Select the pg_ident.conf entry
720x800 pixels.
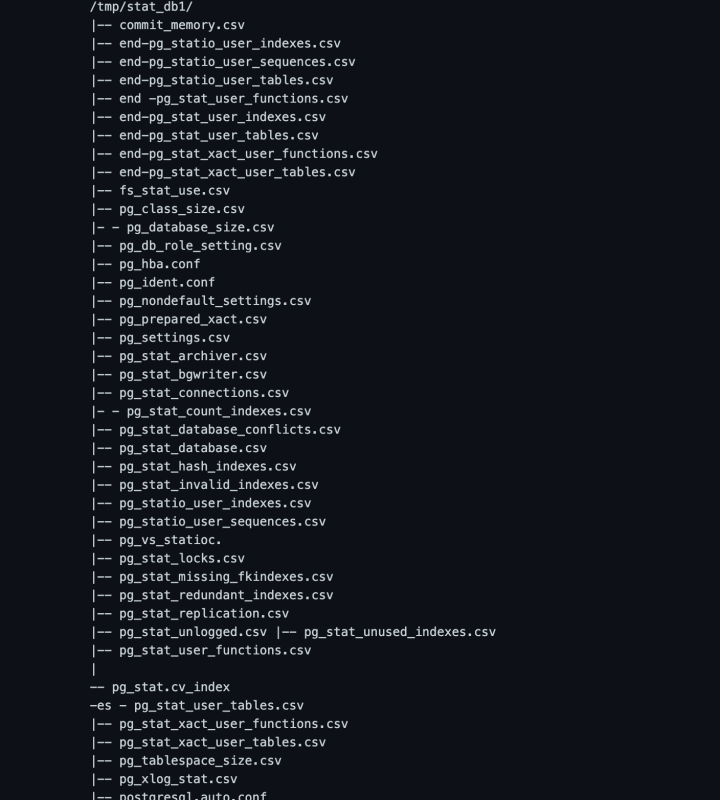coord(167,283)
